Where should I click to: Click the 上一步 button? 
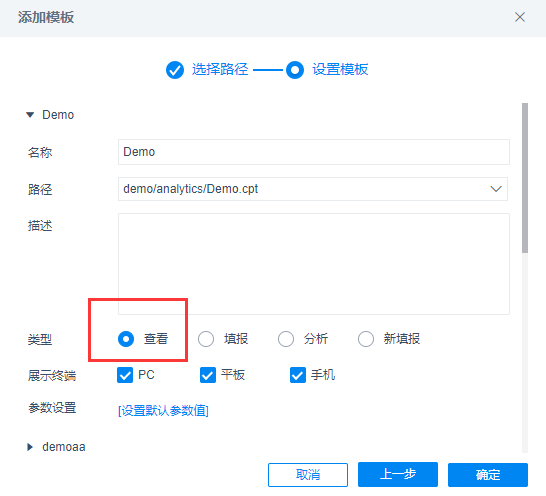(398, 474)
